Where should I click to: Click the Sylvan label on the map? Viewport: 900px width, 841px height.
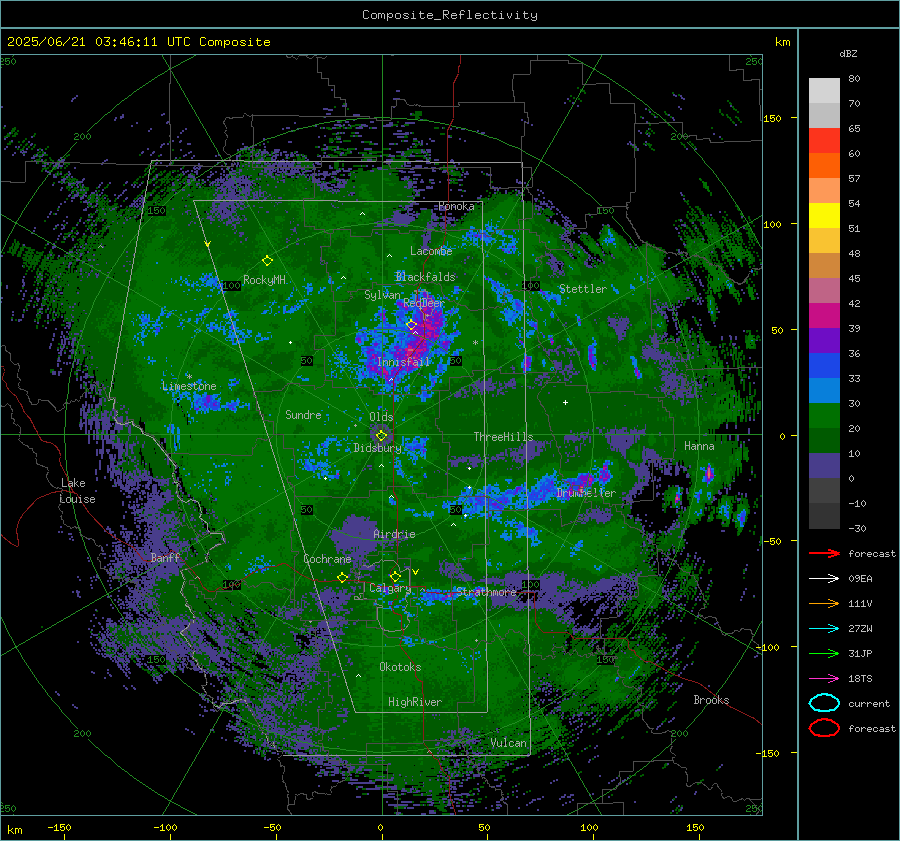(382, 295)
